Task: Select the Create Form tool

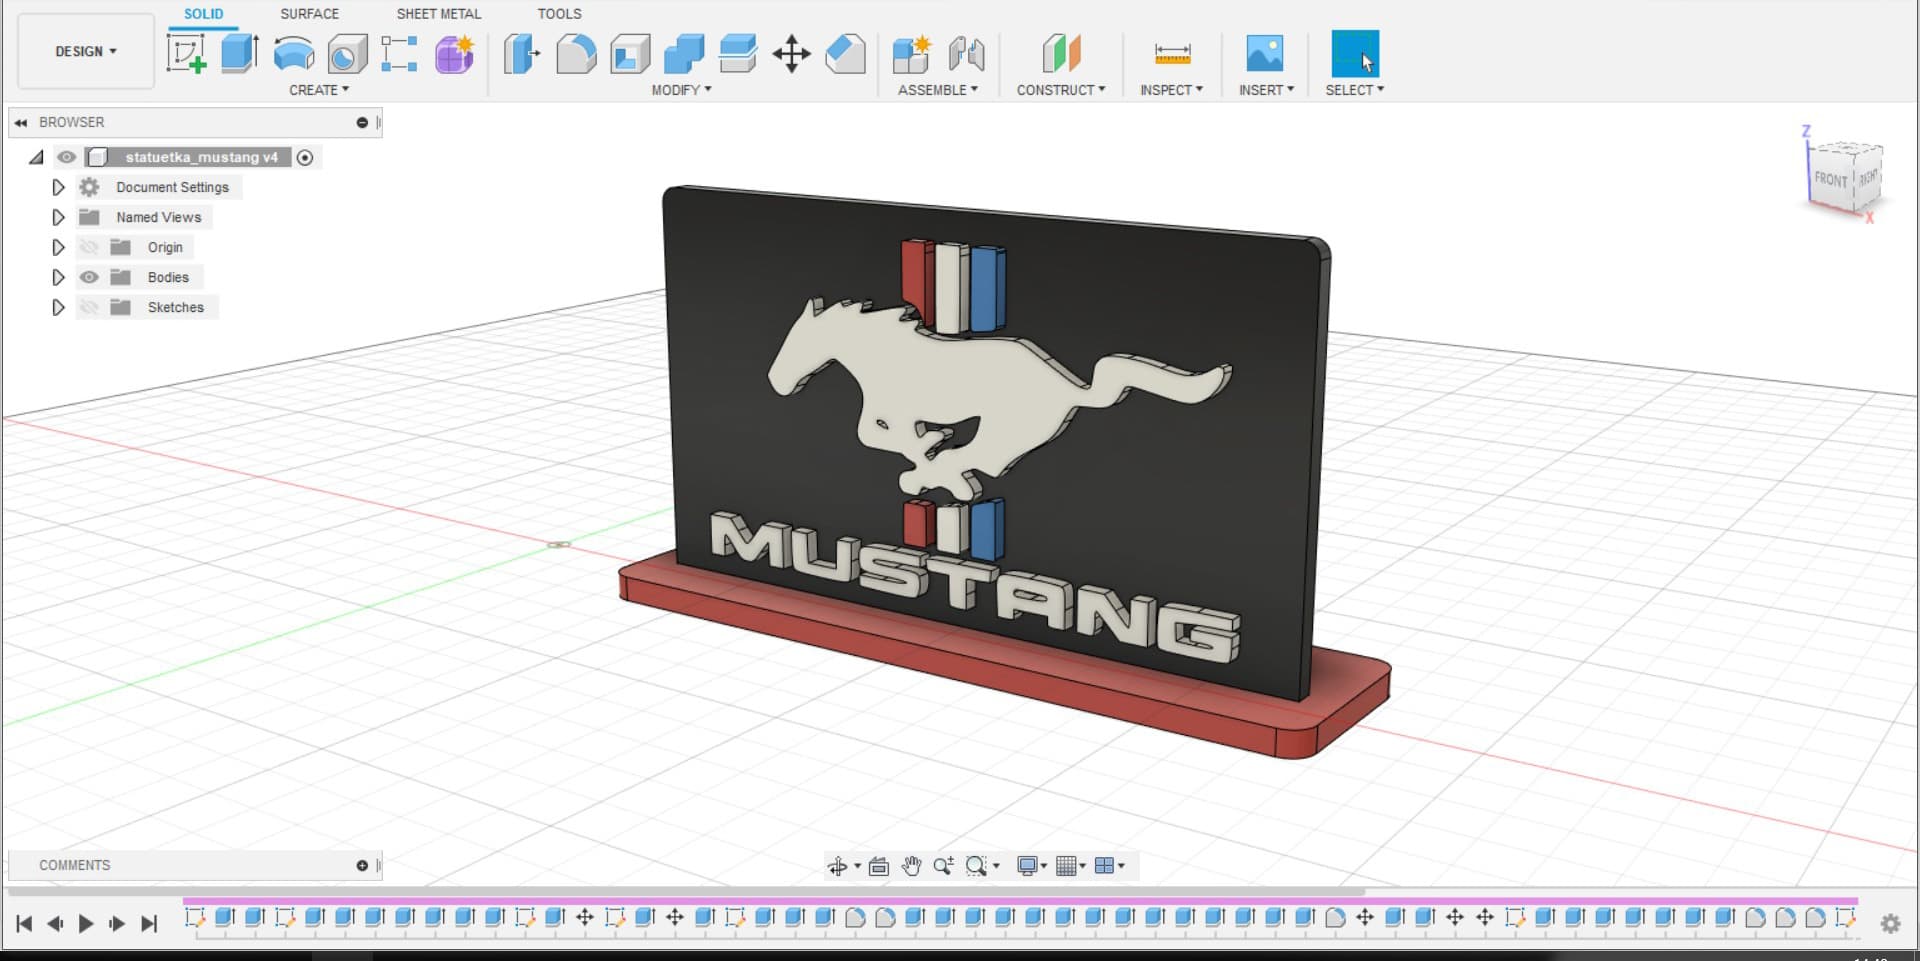Action: (x=454, y=54)
